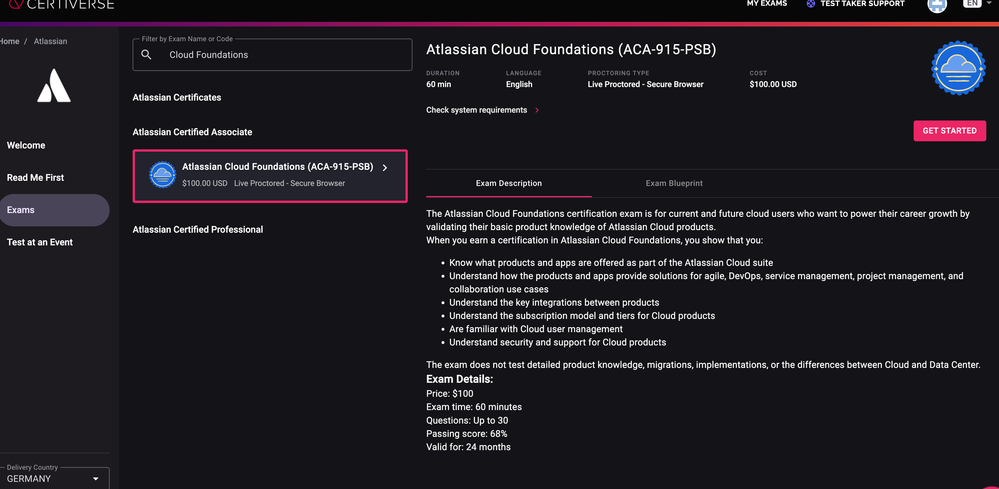Click the Home breadcrumb link
Image resolution: width=999 pixels, height=489 pixels.
pos(10,41)
